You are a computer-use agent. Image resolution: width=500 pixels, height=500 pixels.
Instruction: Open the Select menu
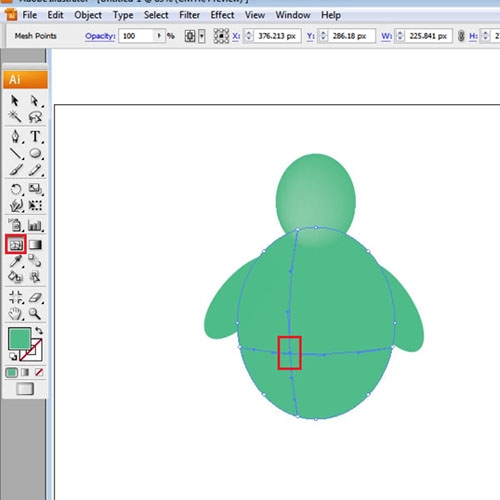tap(156, 15)
